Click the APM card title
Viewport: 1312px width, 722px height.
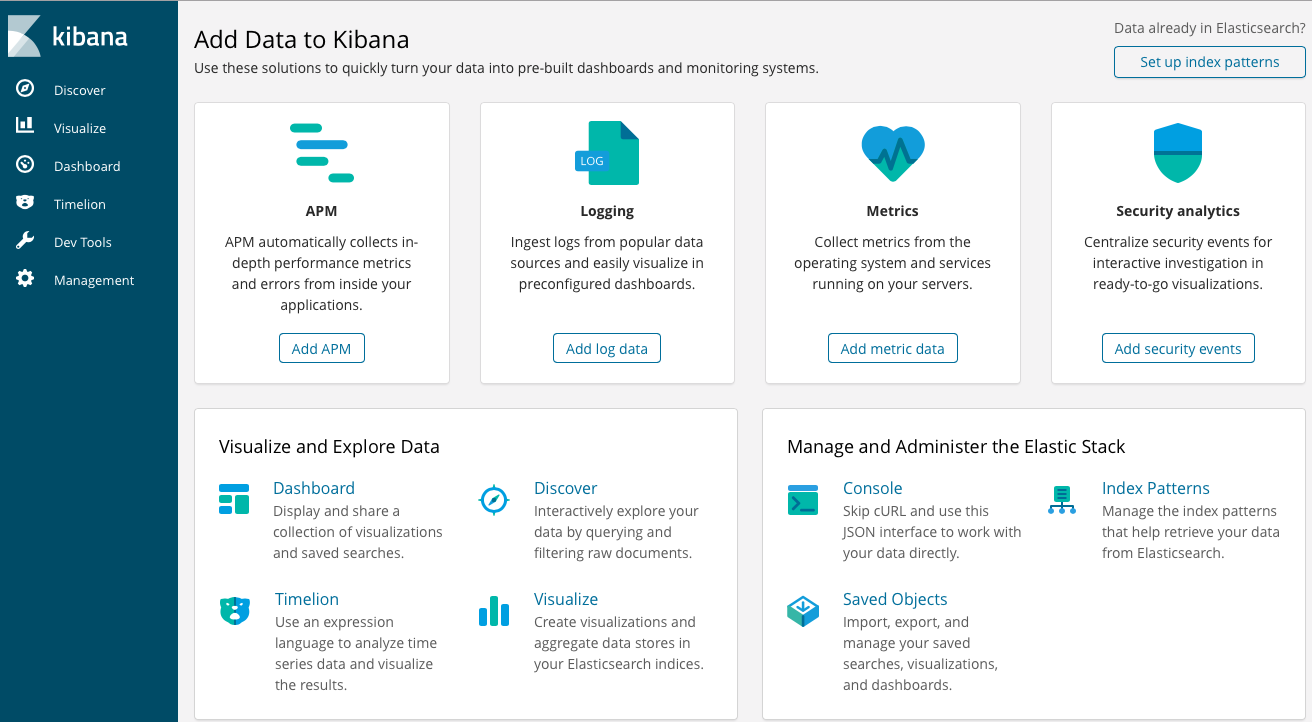(x=322, y=211)
